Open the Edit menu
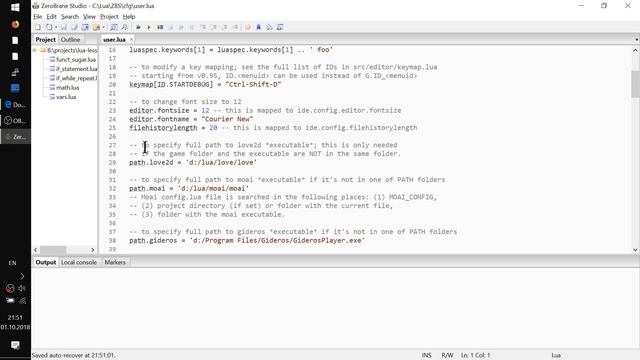 [x=51, y=17]
